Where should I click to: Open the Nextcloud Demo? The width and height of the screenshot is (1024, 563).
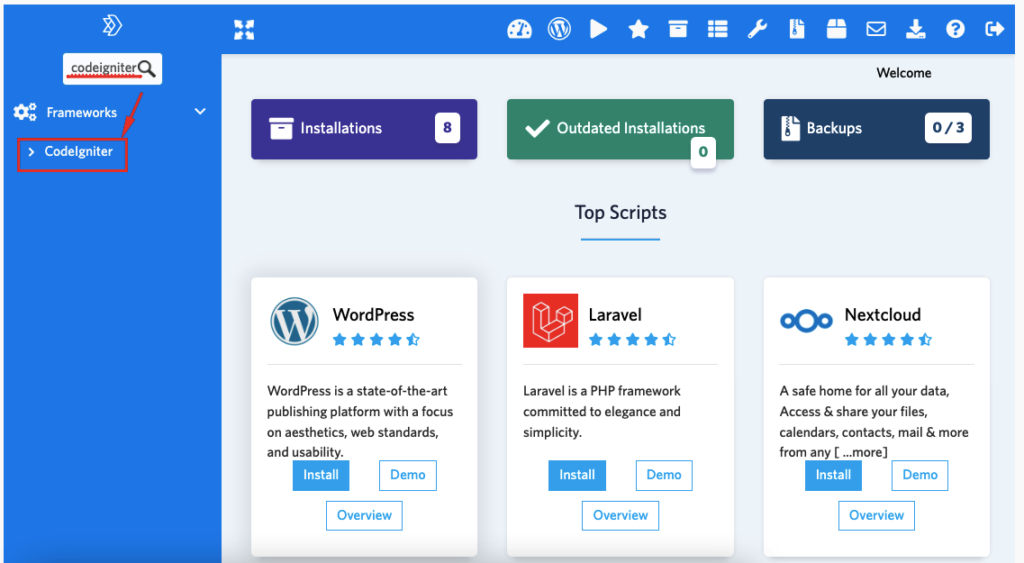(x=920, y=475)
